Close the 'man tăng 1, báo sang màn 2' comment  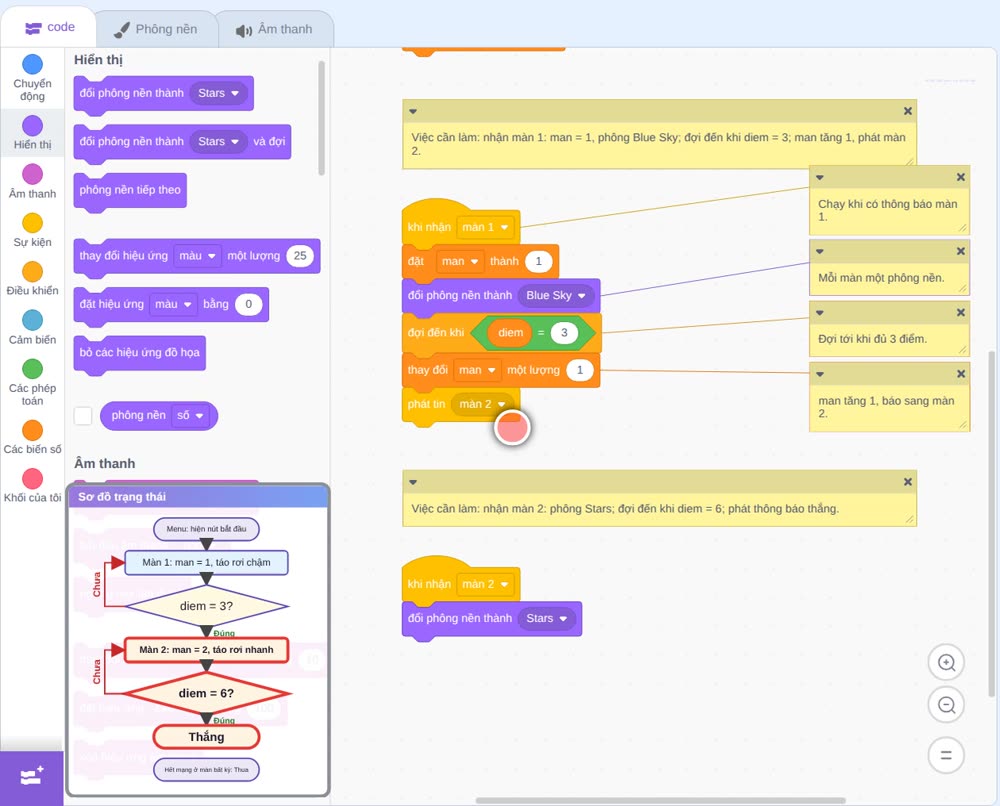(x=960, y=374)
